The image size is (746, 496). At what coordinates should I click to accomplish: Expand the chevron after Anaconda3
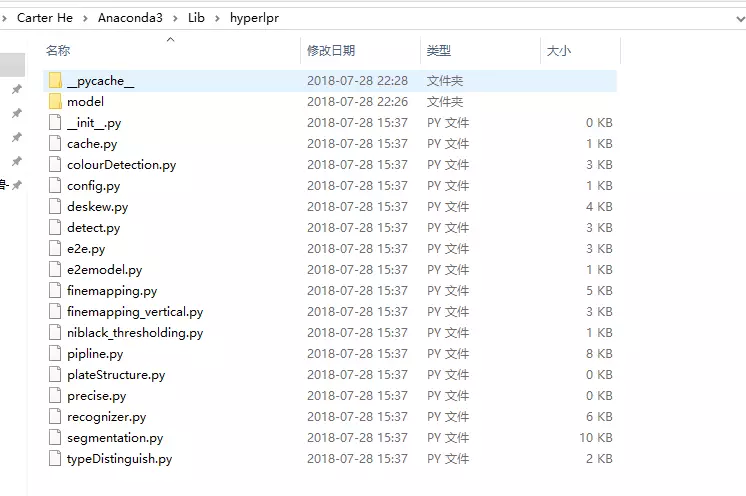coord(175,18)
